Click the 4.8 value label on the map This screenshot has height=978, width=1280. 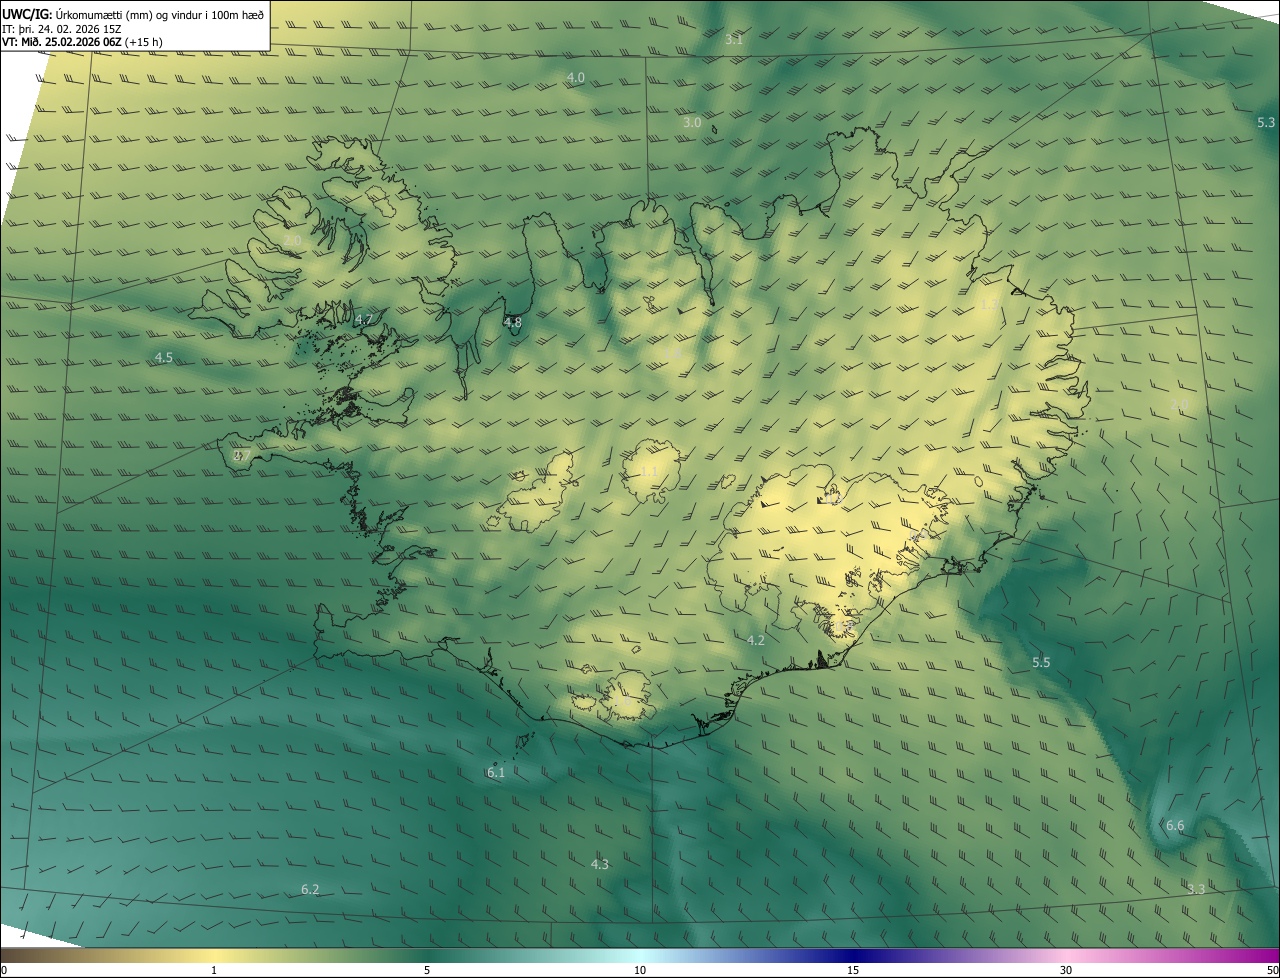pos(512,322)
